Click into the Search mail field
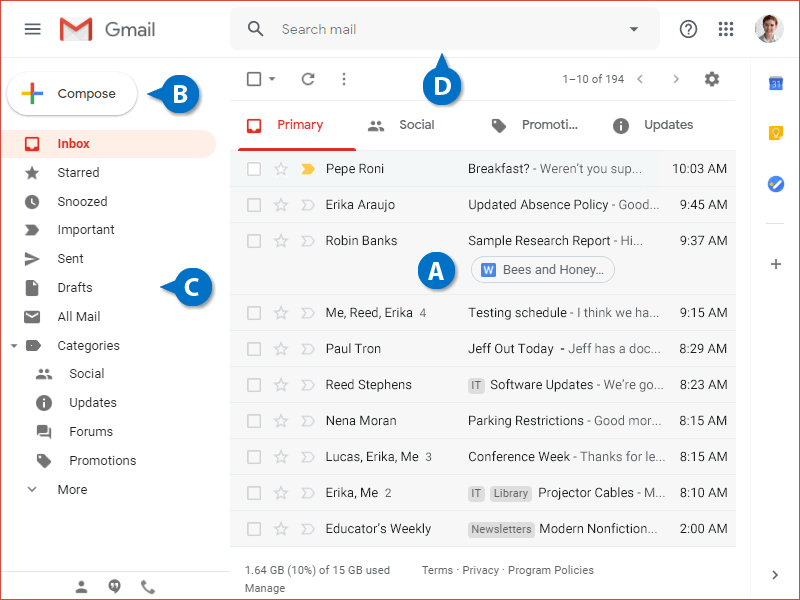 440,29
